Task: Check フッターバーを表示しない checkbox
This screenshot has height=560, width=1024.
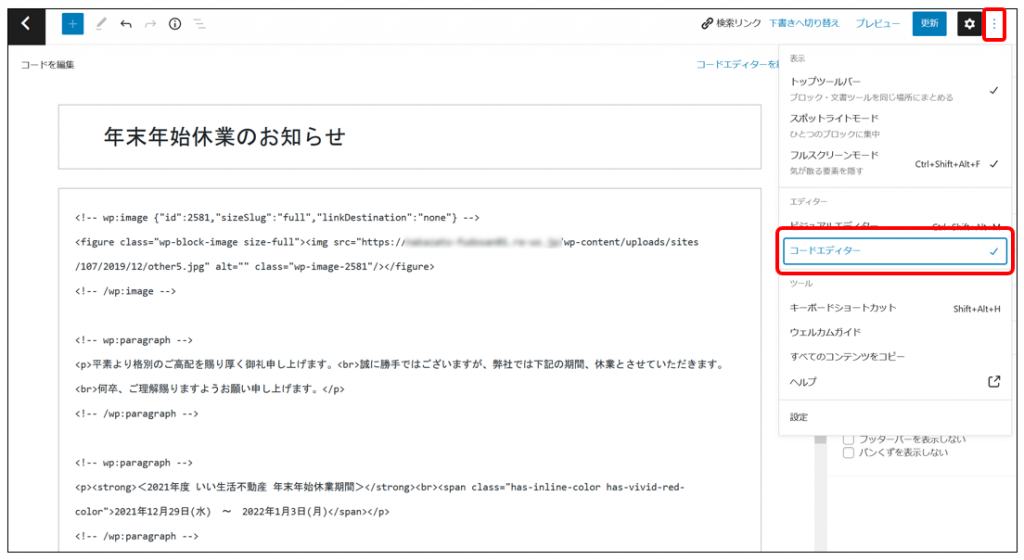Action: coord(849,438)
